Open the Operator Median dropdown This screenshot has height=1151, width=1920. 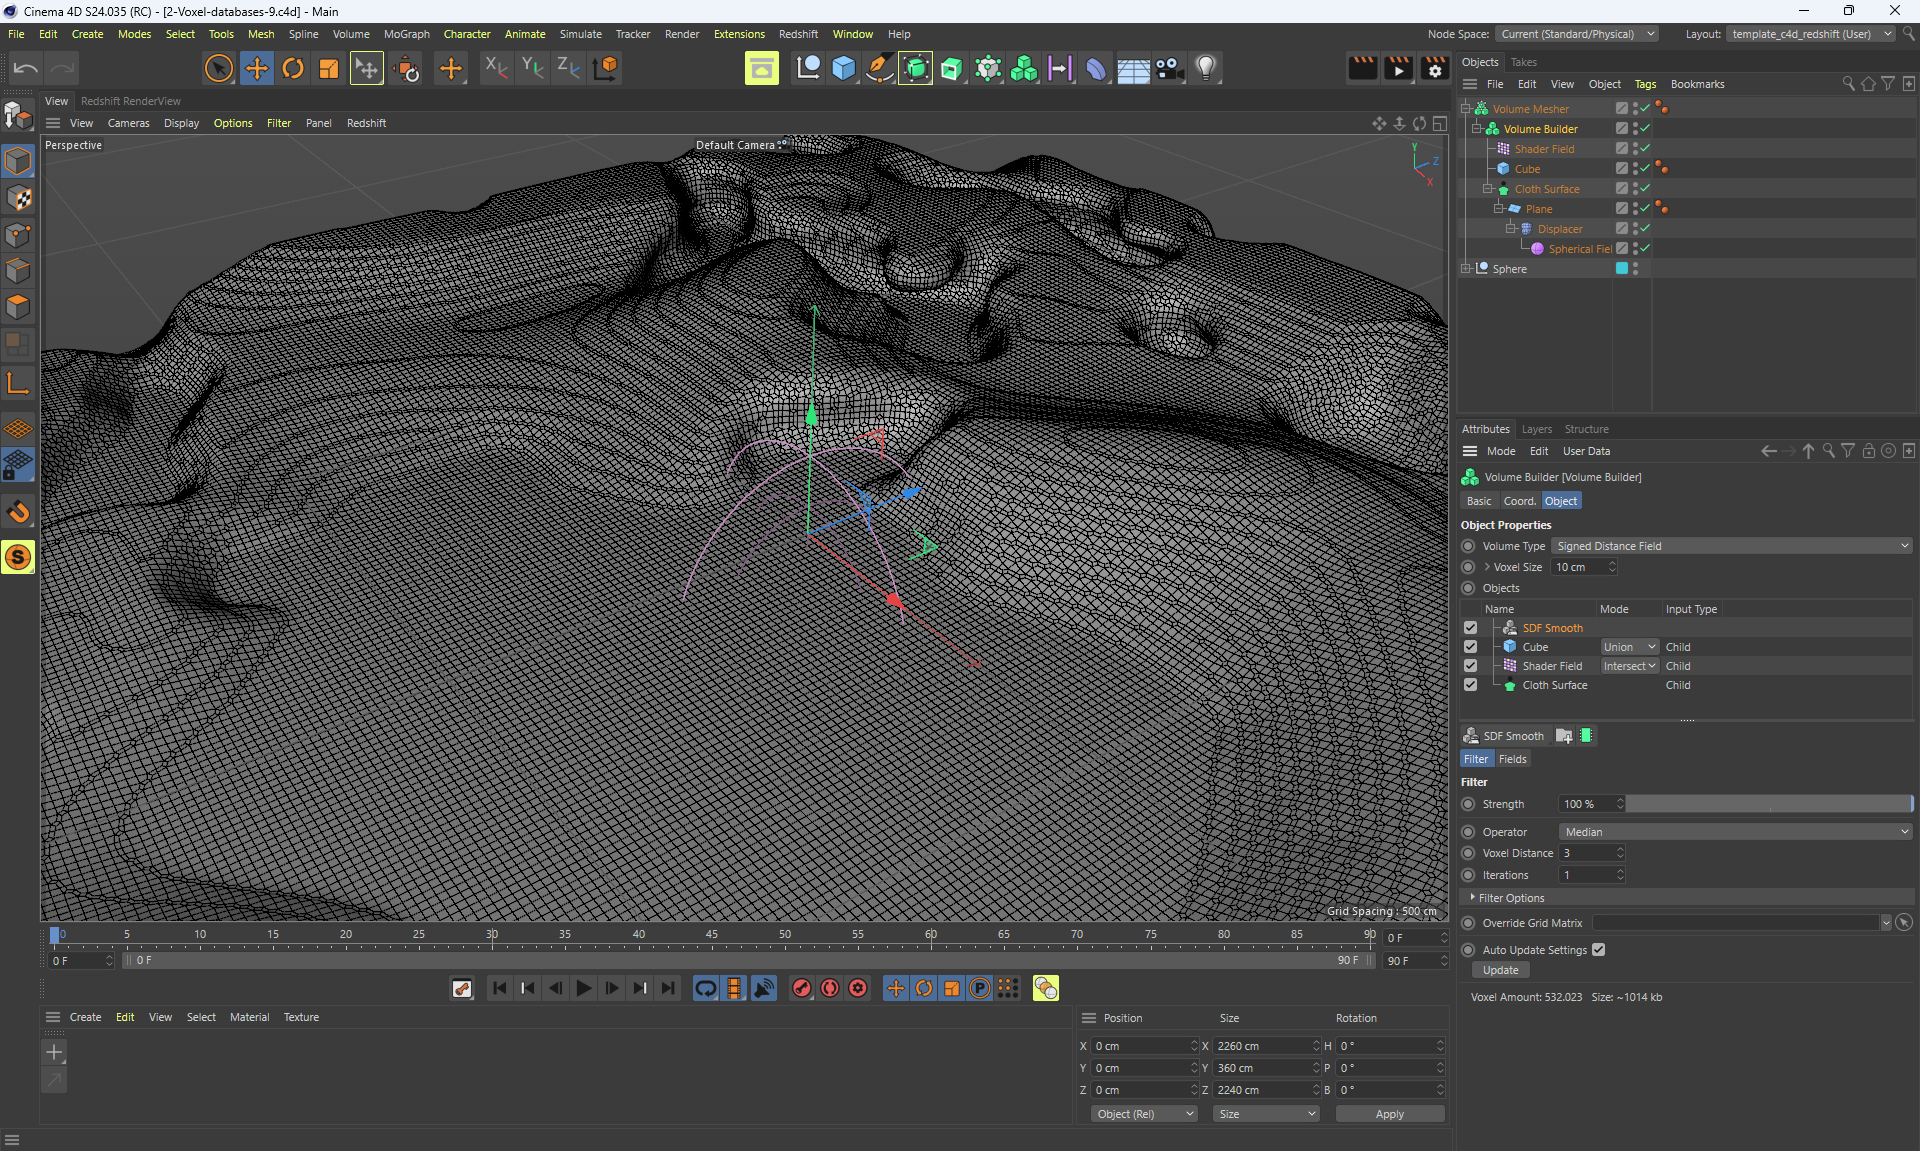point(1735,832)
